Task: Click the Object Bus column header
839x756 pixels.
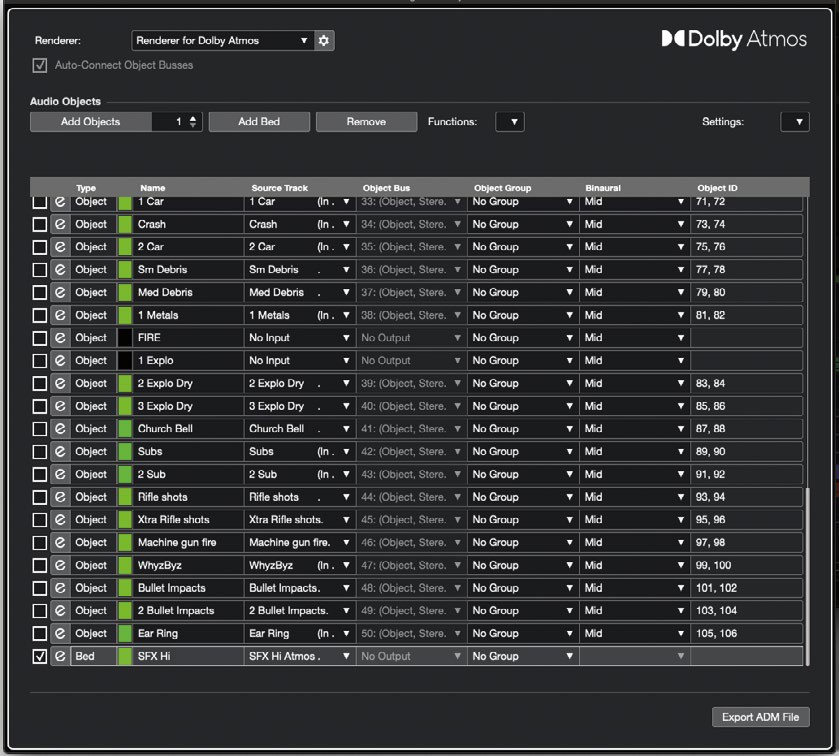Action: click(x=386, y=188)
